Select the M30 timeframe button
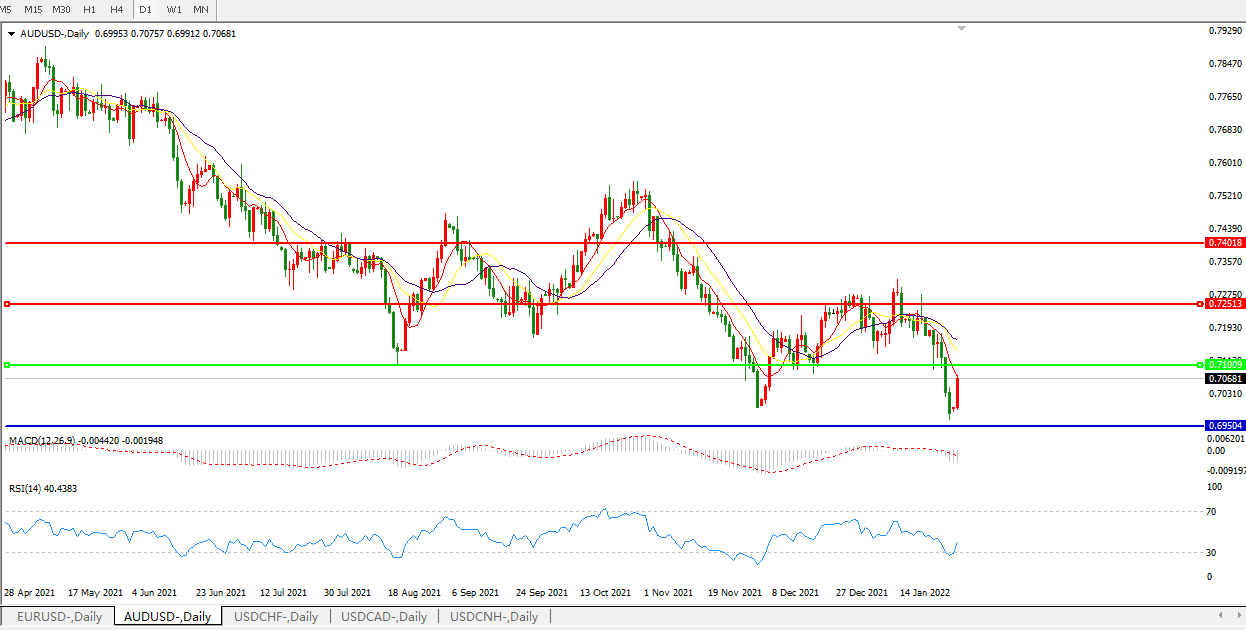1246x630 pixels. pos(61,9)
